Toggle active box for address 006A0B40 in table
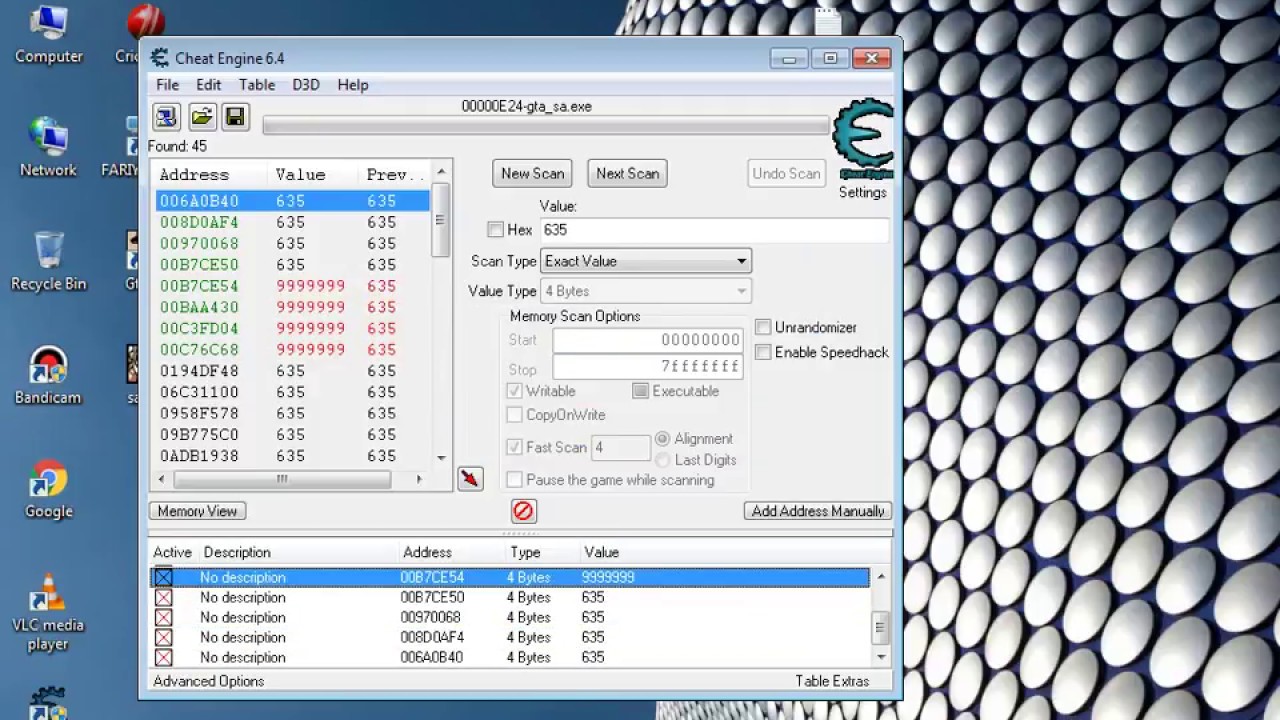The width and height of the screenshot is (1280, 720). coord(163,657)
